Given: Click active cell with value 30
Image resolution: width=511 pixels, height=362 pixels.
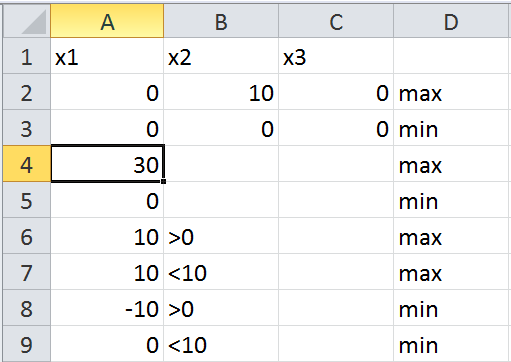Looking at the screenshot, I should pos(107,164).
